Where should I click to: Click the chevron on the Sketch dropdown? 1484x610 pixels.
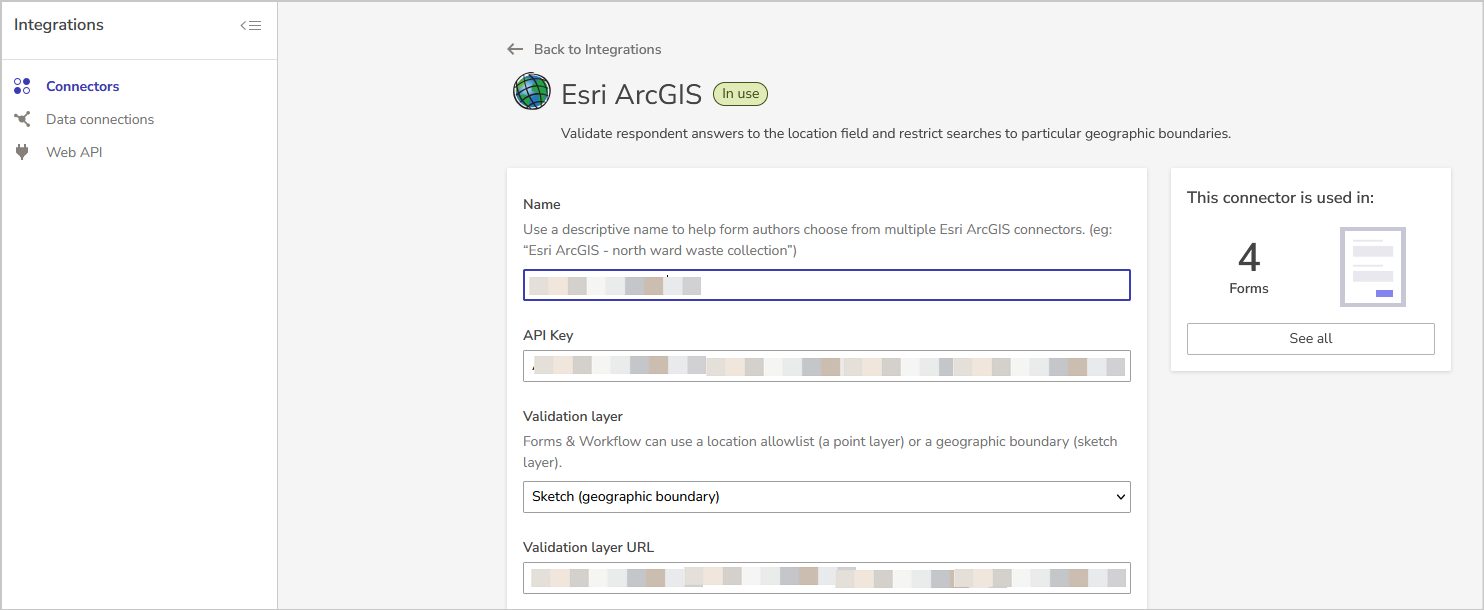point(1119,497)
